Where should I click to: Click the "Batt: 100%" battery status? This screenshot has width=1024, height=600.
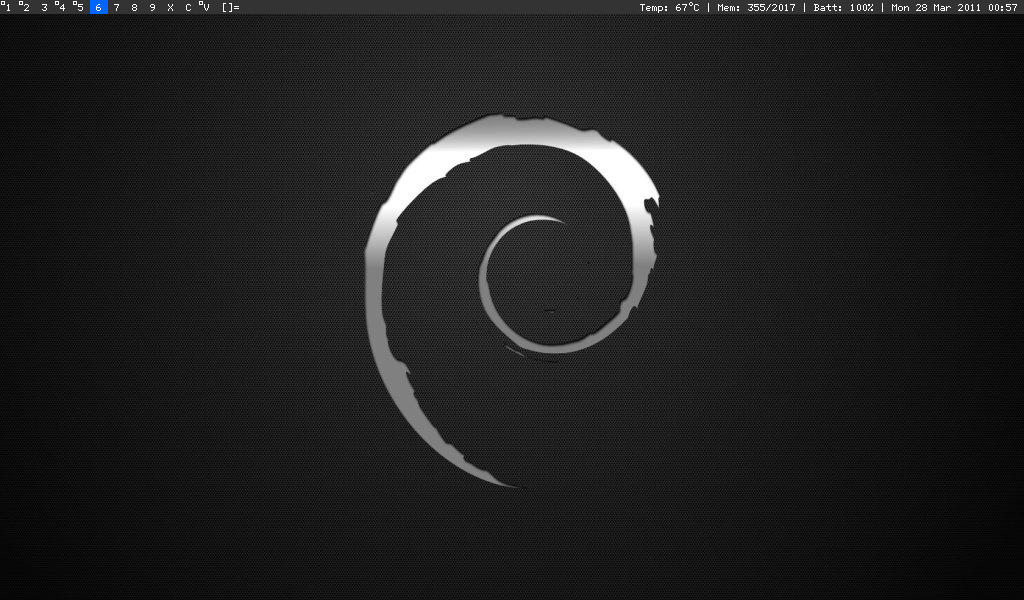843,7
